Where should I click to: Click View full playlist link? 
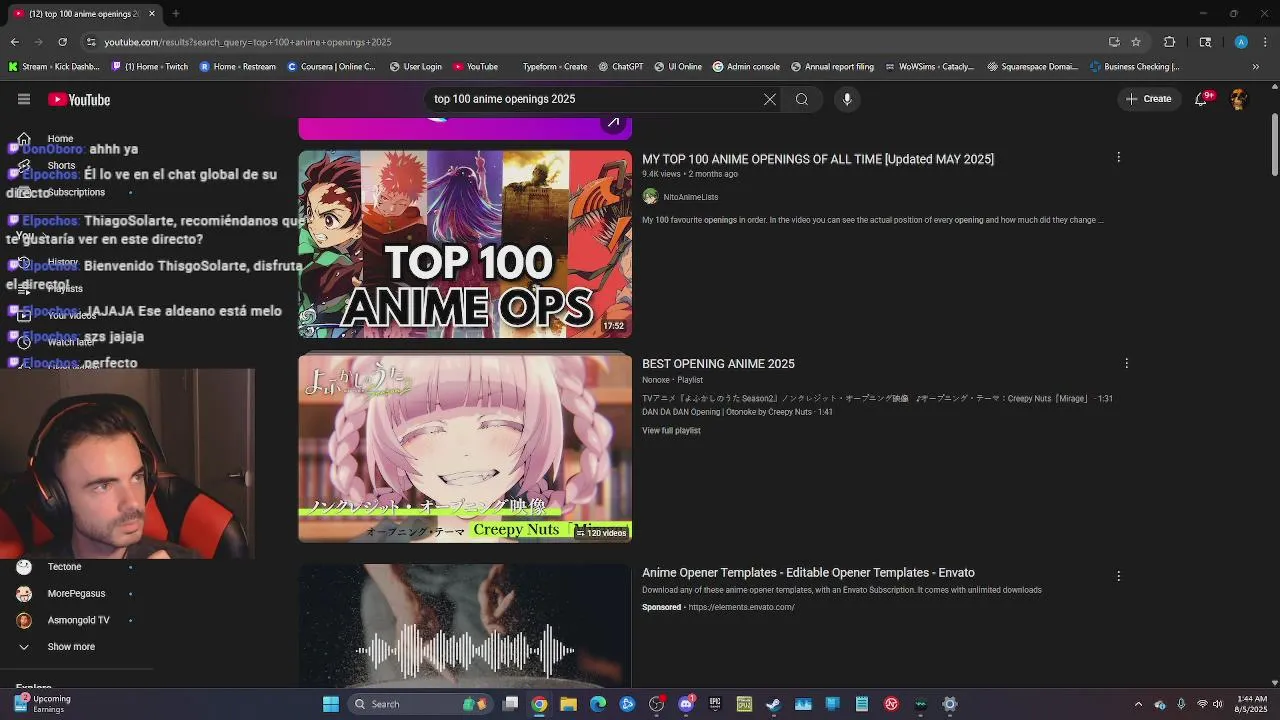(x=671, y=430)
